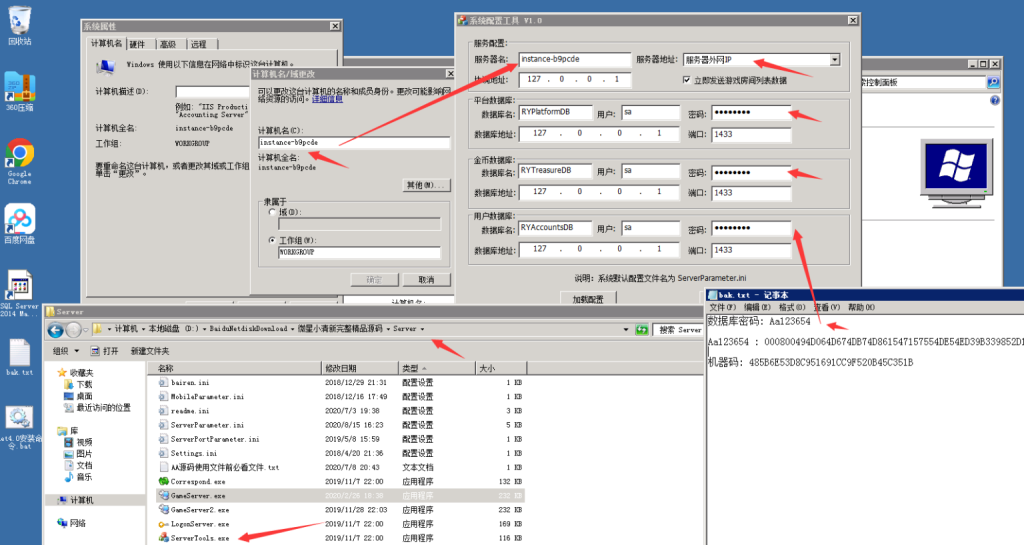Click the 加载配置 button

588,299
